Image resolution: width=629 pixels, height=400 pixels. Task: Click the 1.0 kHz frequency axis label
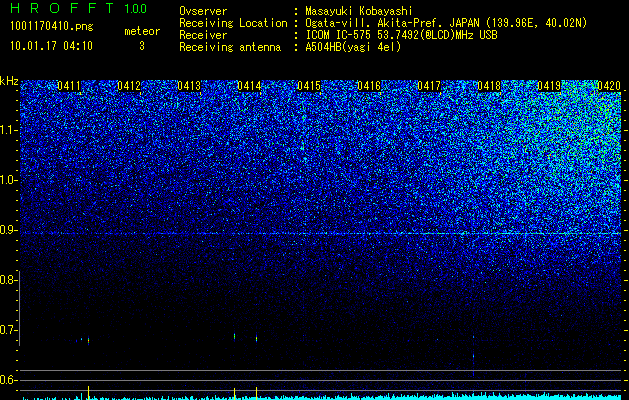(9, 180)
